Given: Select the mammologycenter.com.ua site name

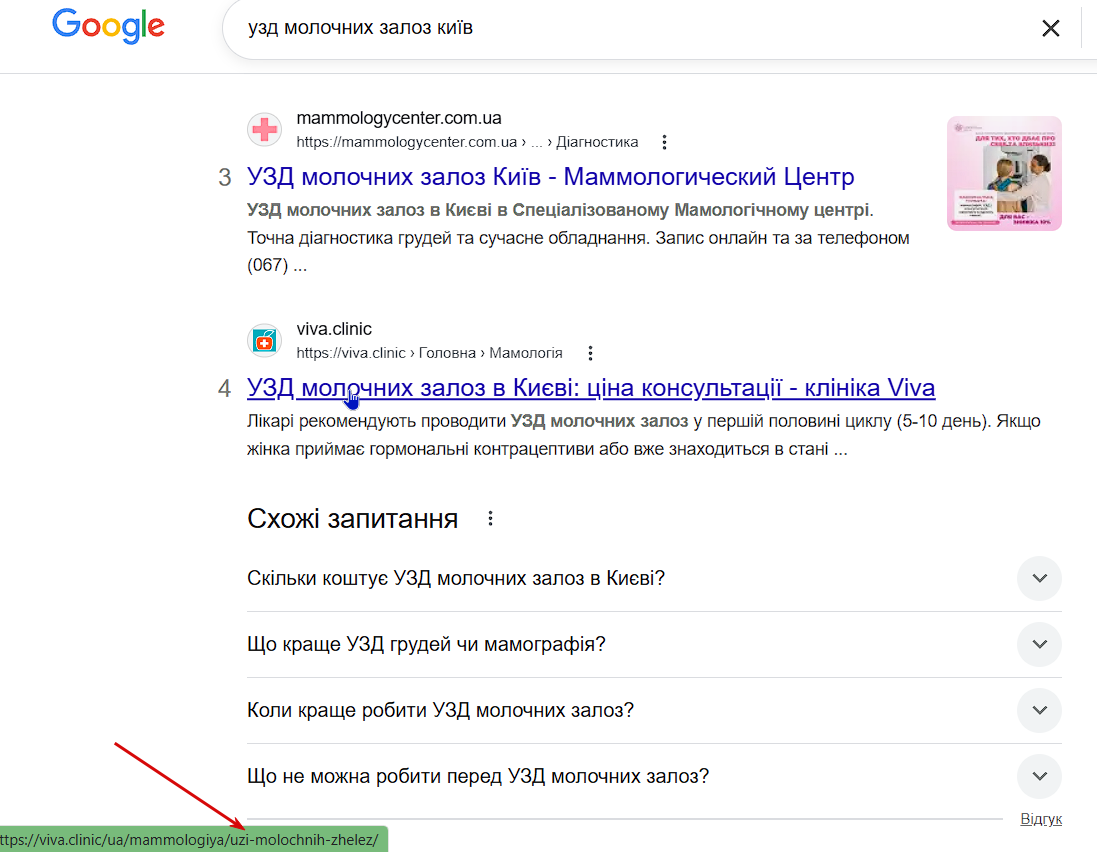Looking at the screenshot, I should [399, 118].
